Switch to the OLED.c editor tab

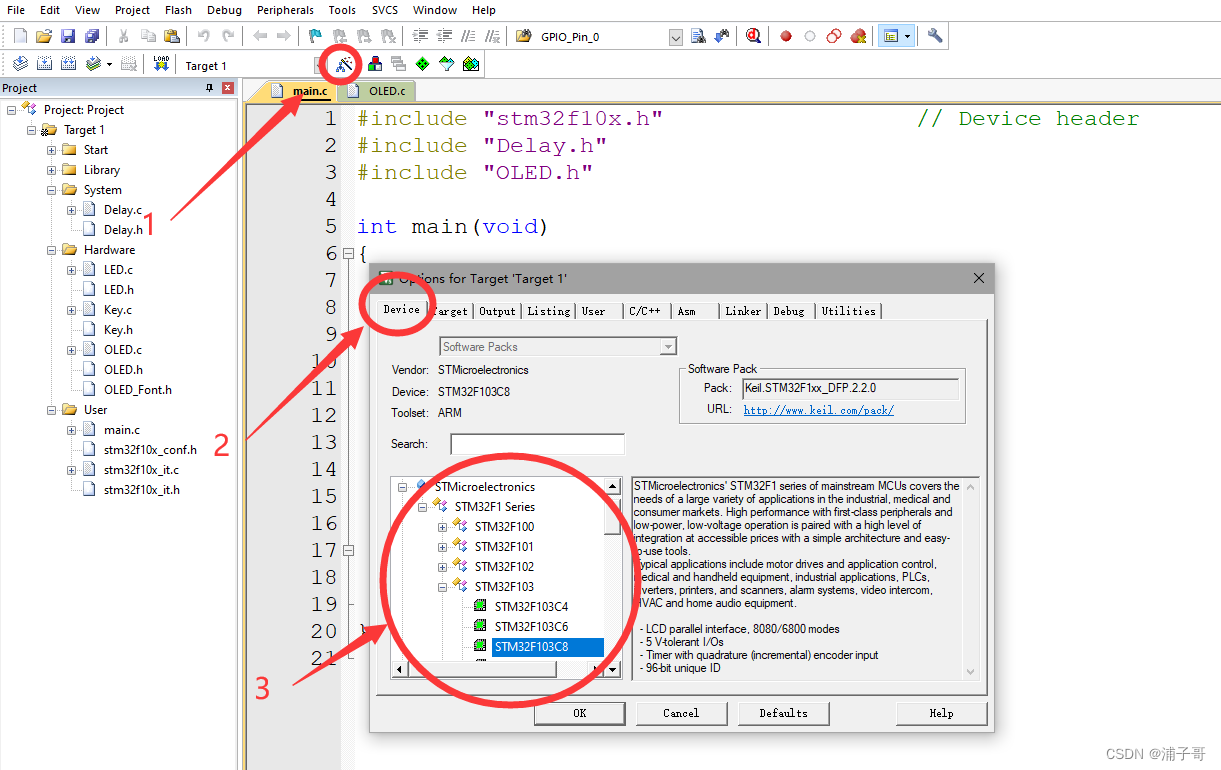pos(377,91)
